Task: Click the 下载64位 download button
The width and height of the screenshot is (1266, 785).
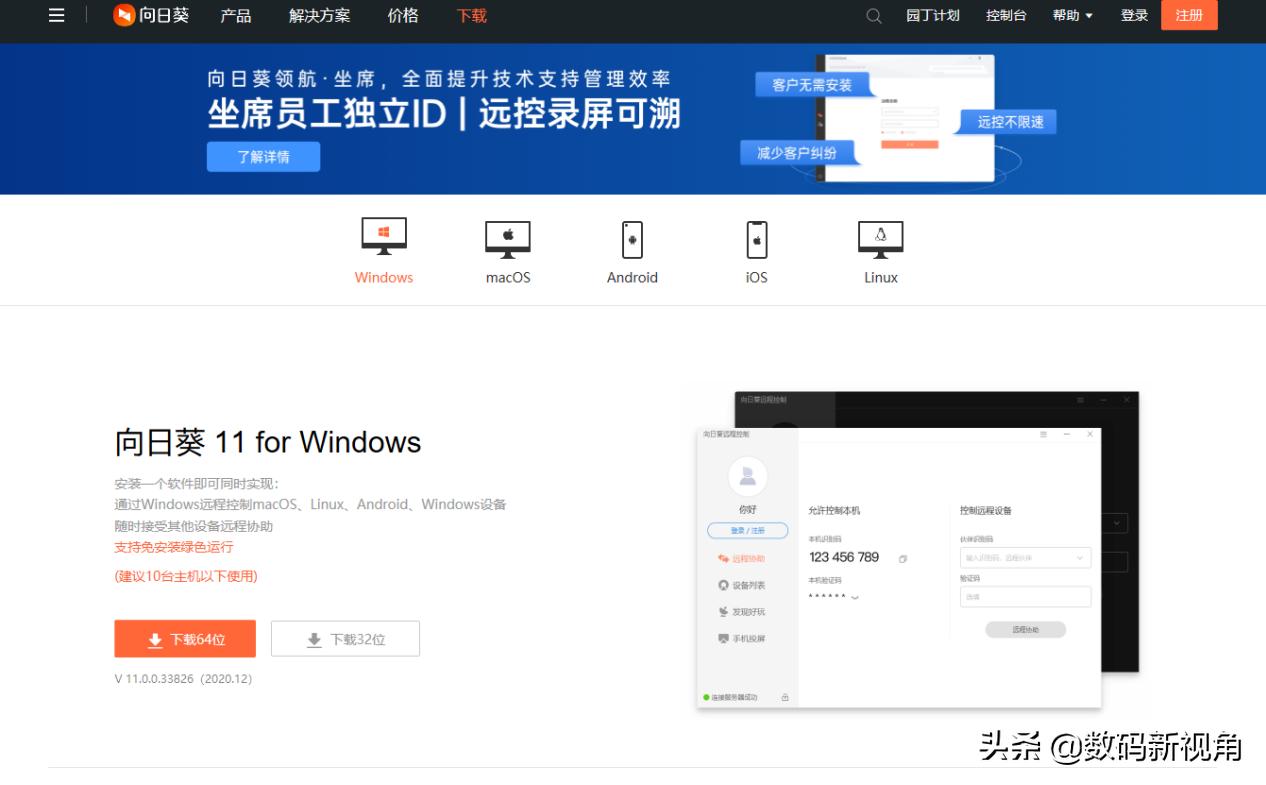Action: click(x=184, y=638)
